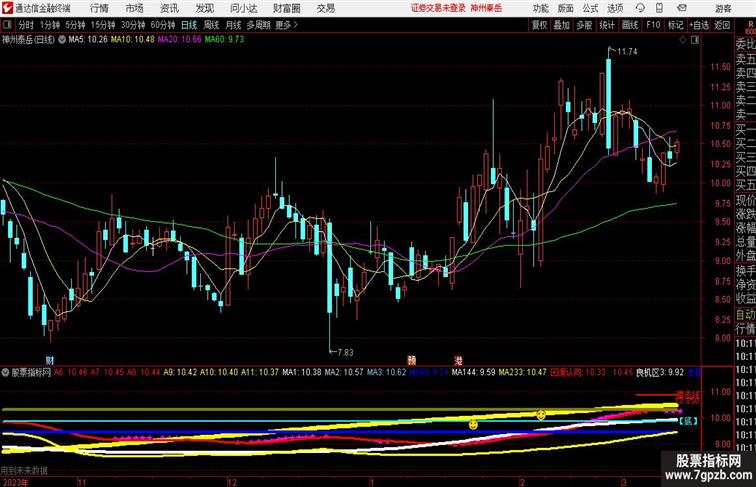Click the 股票指标网 indicator name
The width and height of the screenshot is (756, 487).
tap(31, 372)
